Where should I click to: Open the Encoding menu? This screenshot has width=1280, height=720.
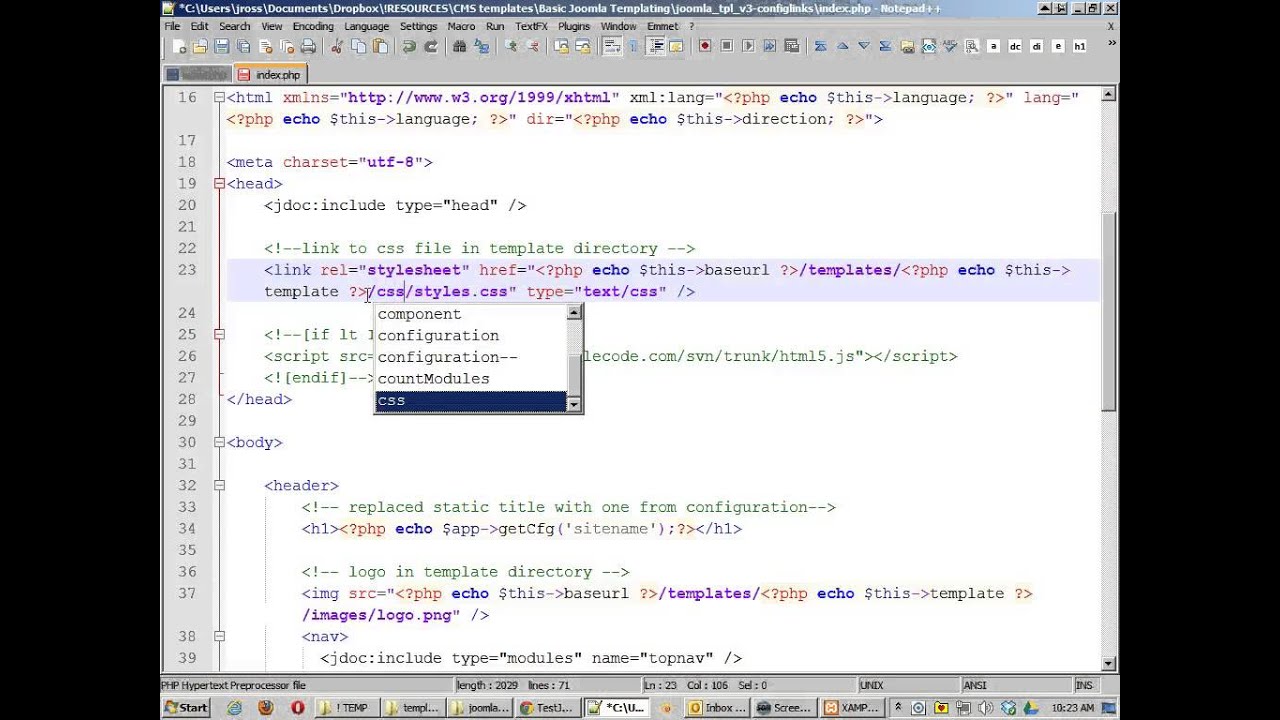click(x=313, y=26)
